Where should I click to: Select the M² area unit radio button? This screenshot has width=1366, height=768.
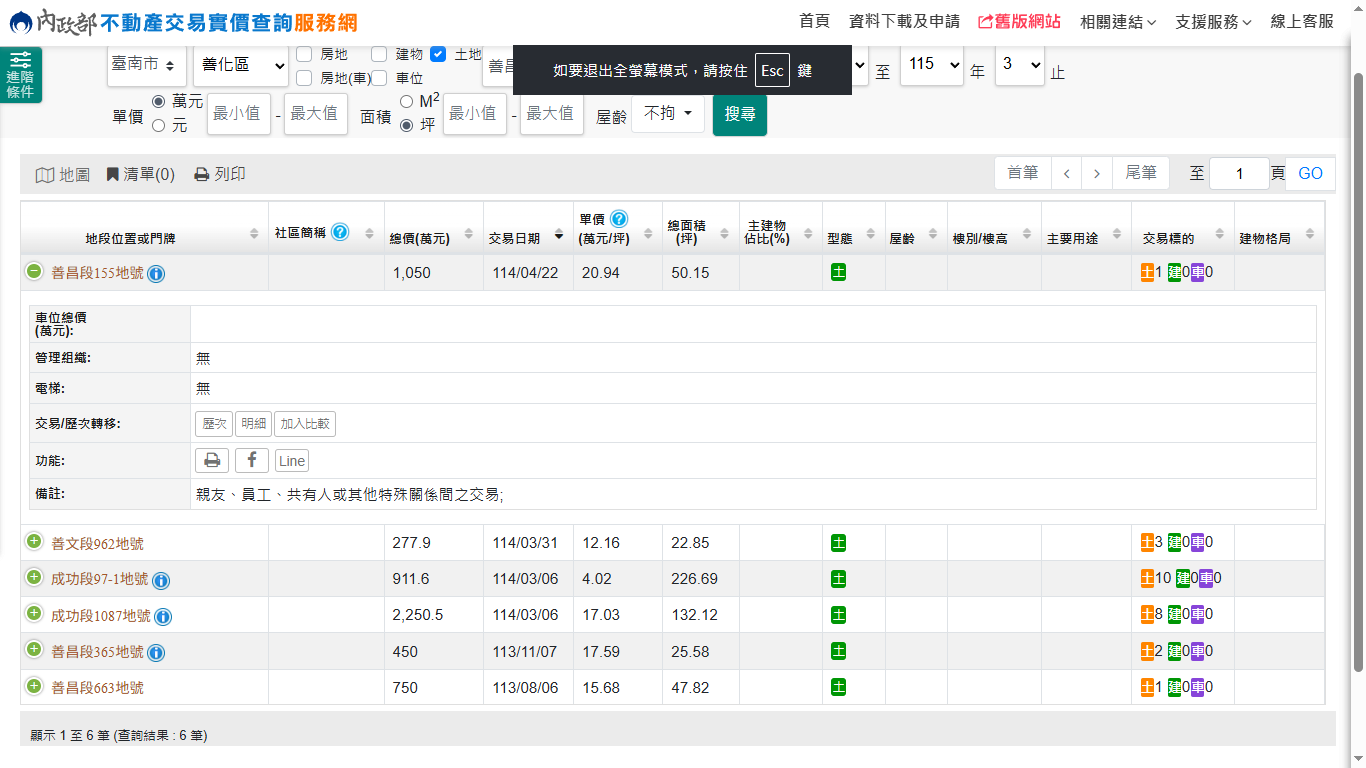407,102
